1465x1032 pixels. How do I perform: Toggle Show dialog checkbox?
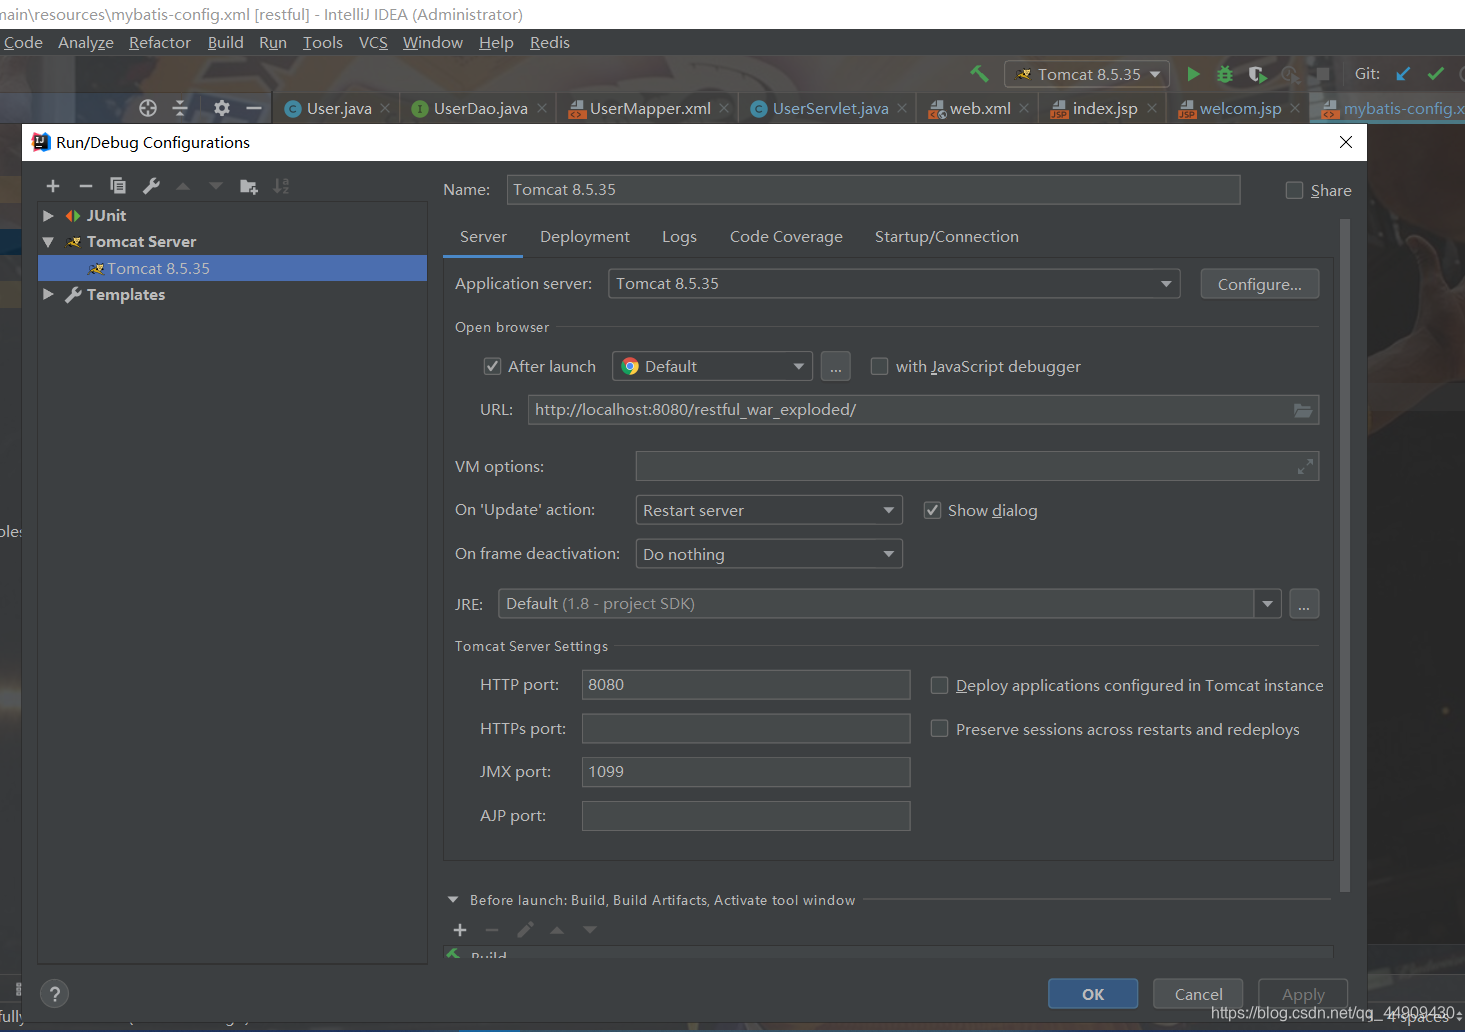tap(932, 510)
